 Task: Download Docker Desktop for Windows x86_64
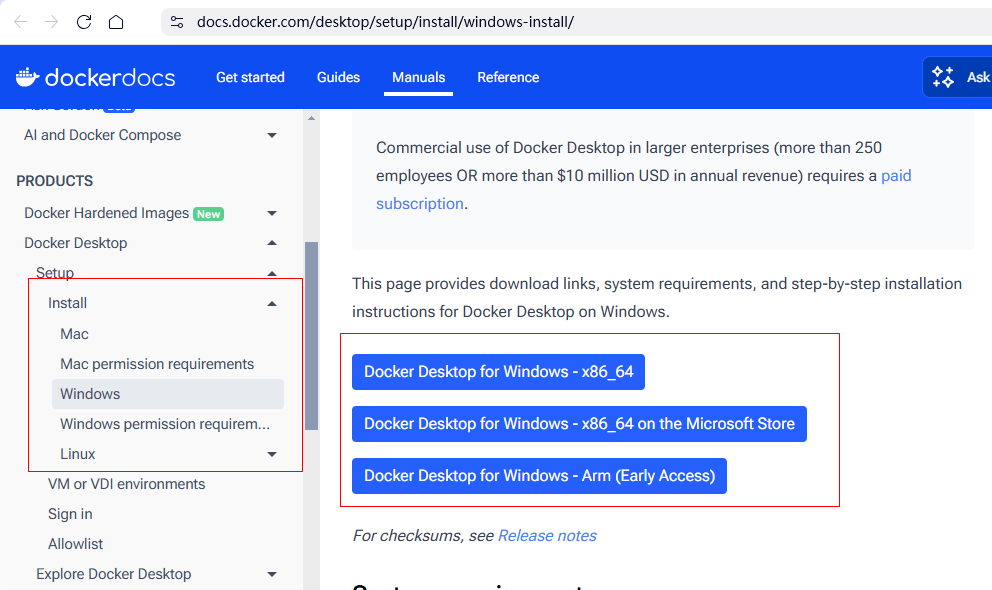[499, 372]
